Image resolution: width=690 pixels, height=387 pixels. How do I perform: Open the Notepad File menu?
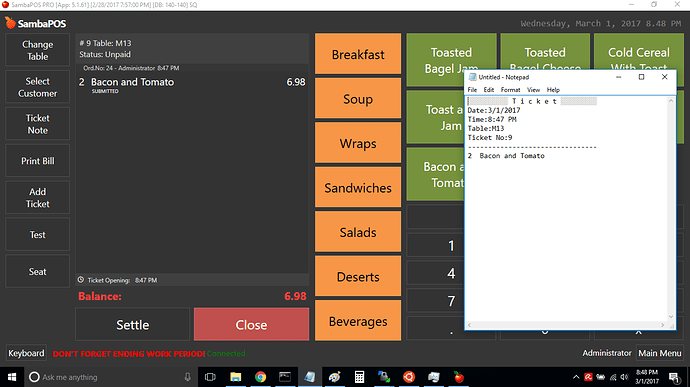point(472,90)
